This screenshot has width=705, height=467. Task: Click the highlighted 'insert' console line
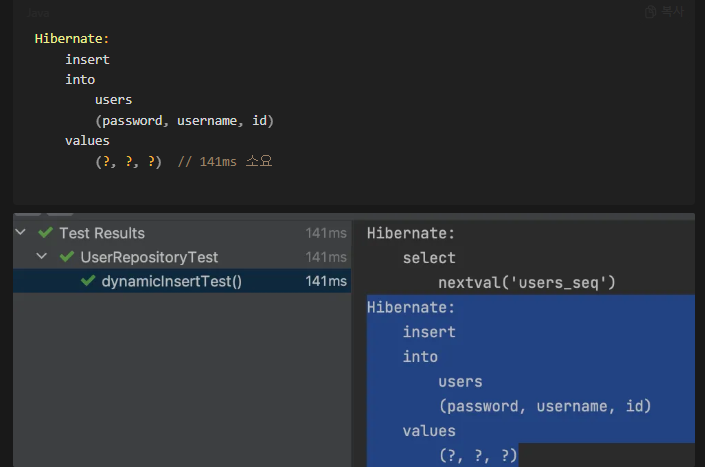[429, 332]
